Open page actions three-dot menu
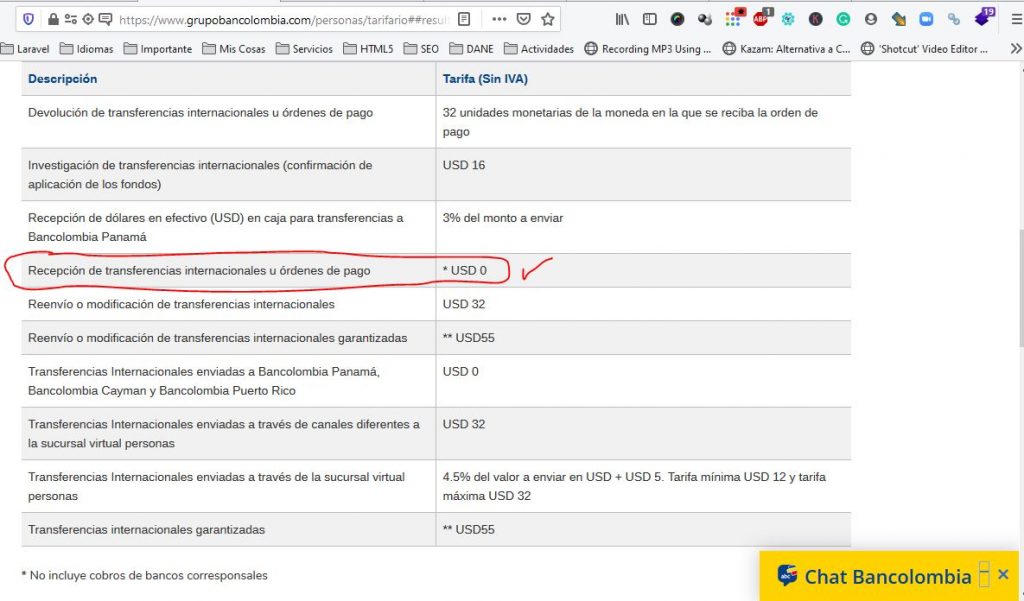1024x601 pixels. 499,20
